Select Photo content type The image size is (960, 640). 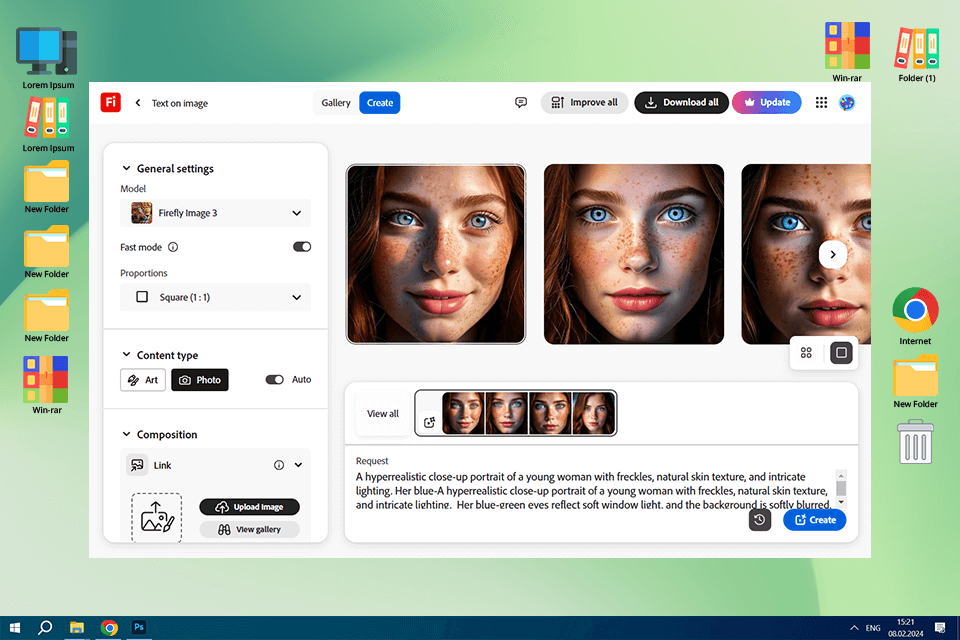200,380
